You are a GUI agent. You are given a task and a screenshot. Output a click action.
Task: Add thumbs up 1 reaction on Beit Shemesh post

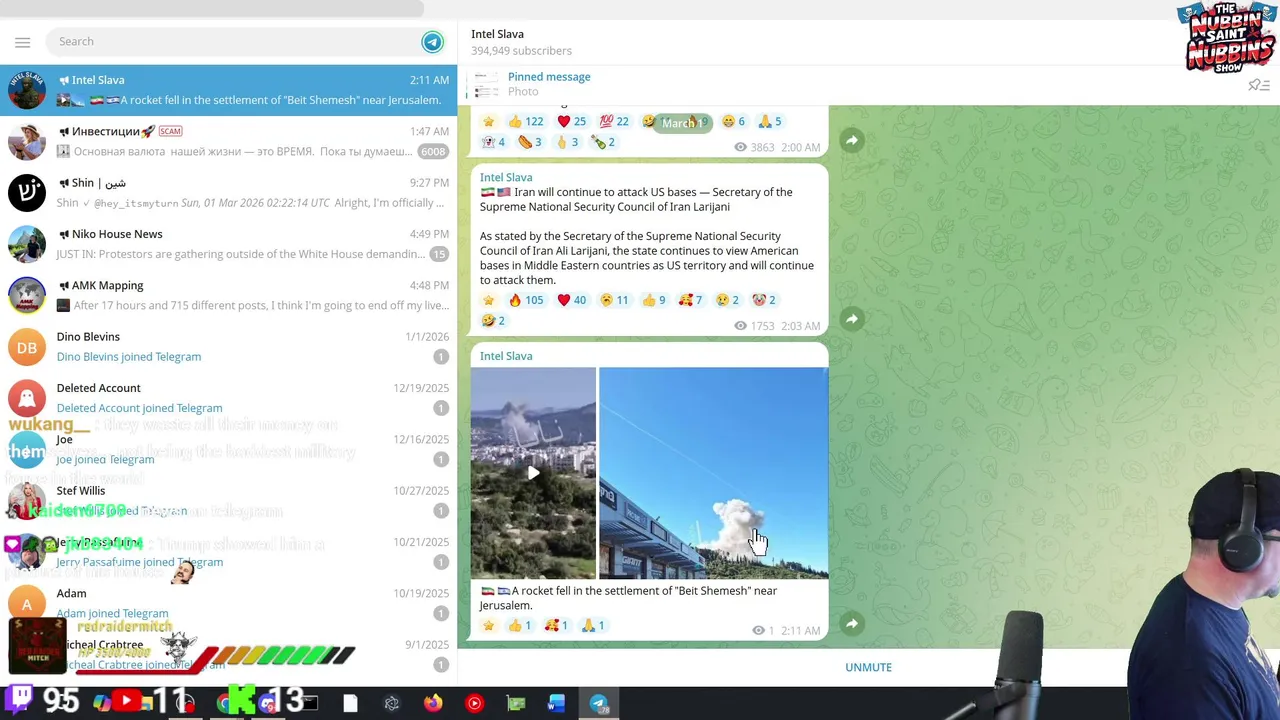[519, 626]
